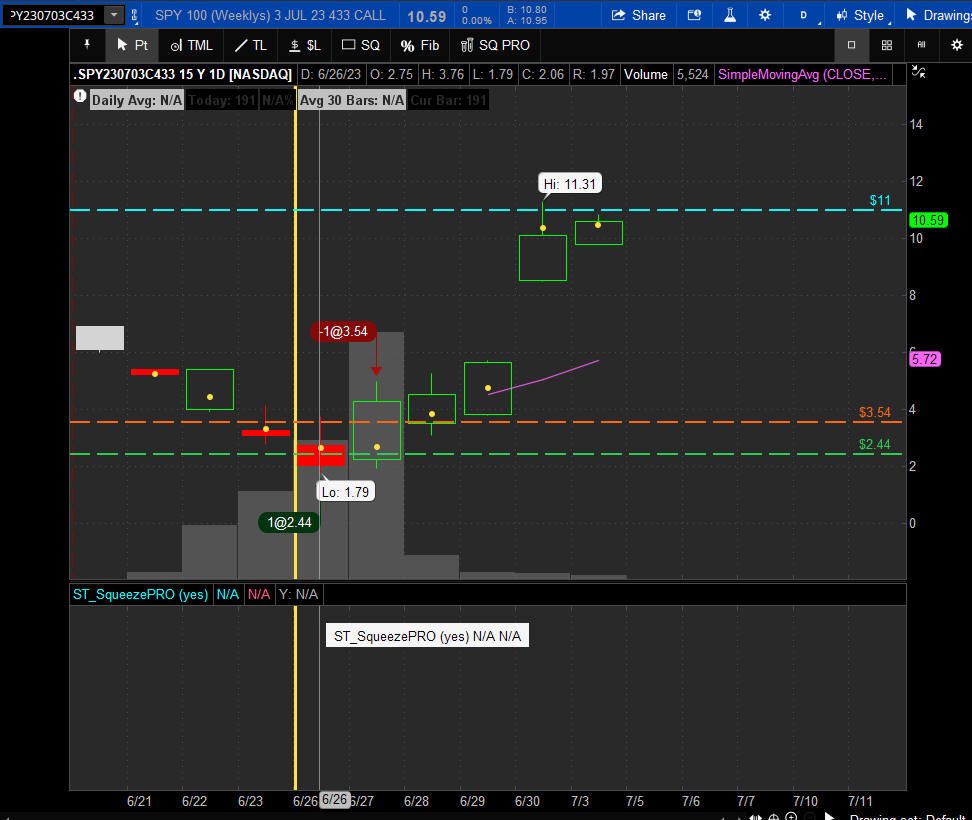Click the symbol input field

pos(52,15)
